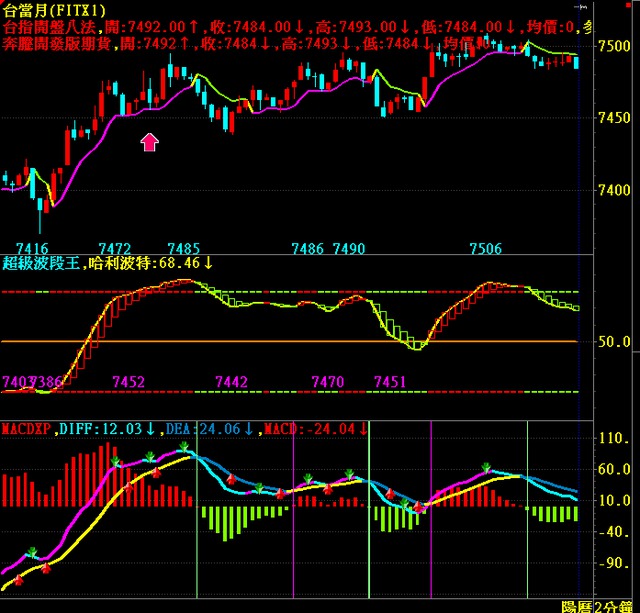The image size is (640, 613).
Task: Click the -90. MACD axis label
Action: coord(613,564)
